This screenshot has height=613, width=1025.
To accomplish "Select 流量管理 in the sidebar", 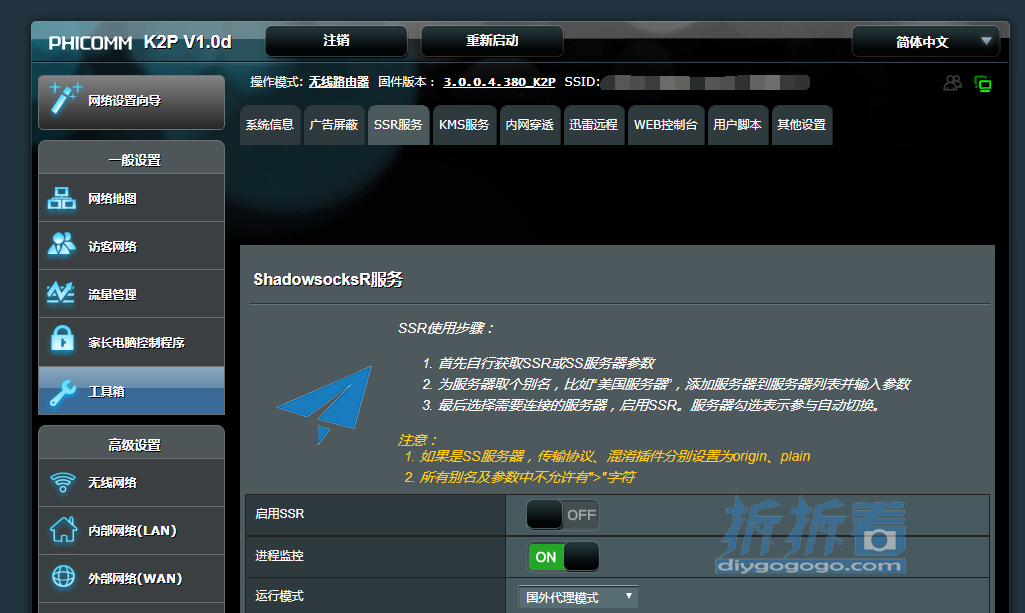I will tap(131, 294).
